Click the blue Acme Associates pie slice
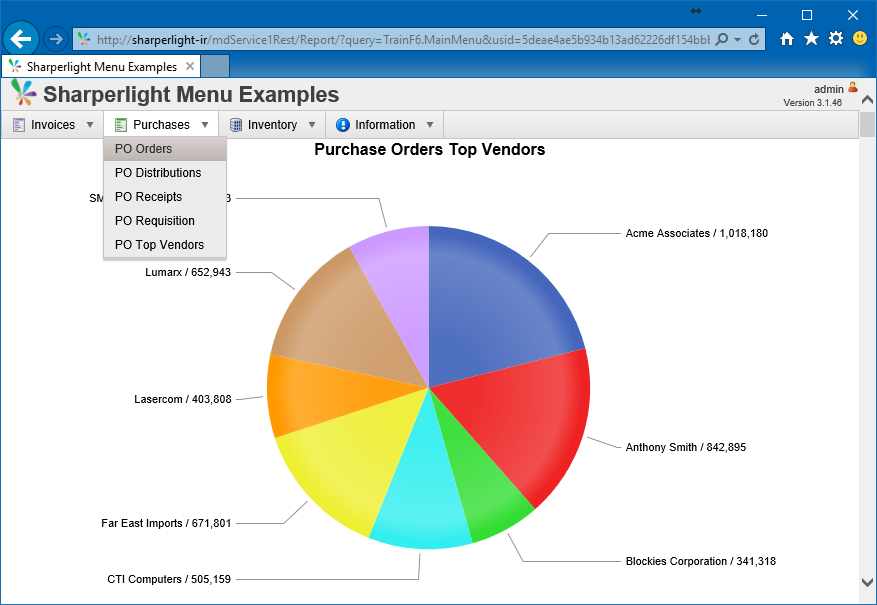This screenshot has width=877, height=605. [492, 308]
